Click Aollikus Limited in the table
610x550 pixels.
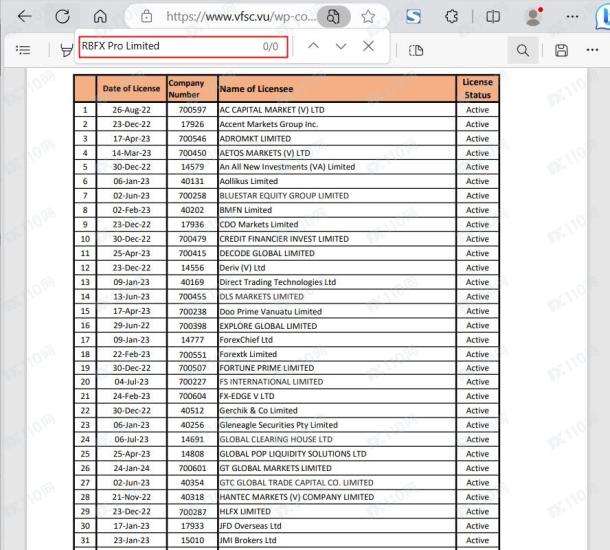(x=249, y=181)
